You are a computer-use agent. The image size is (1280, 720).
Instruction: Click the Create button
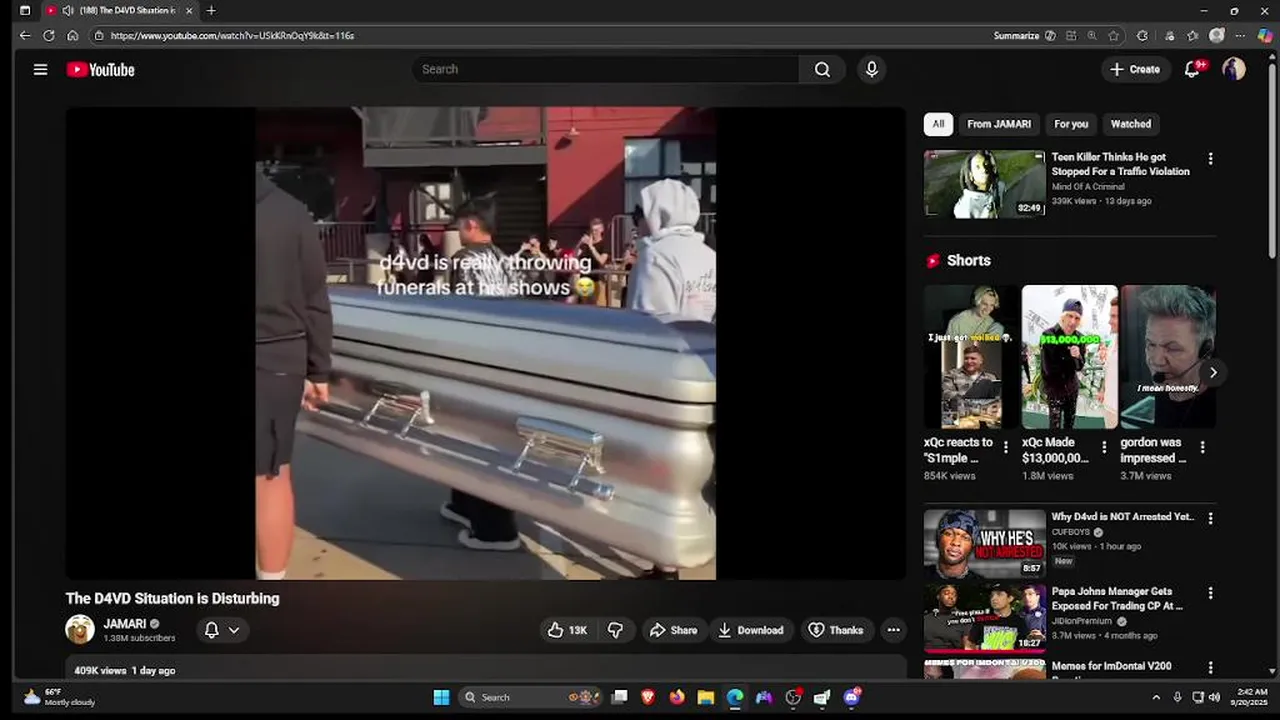(1135, 69)
